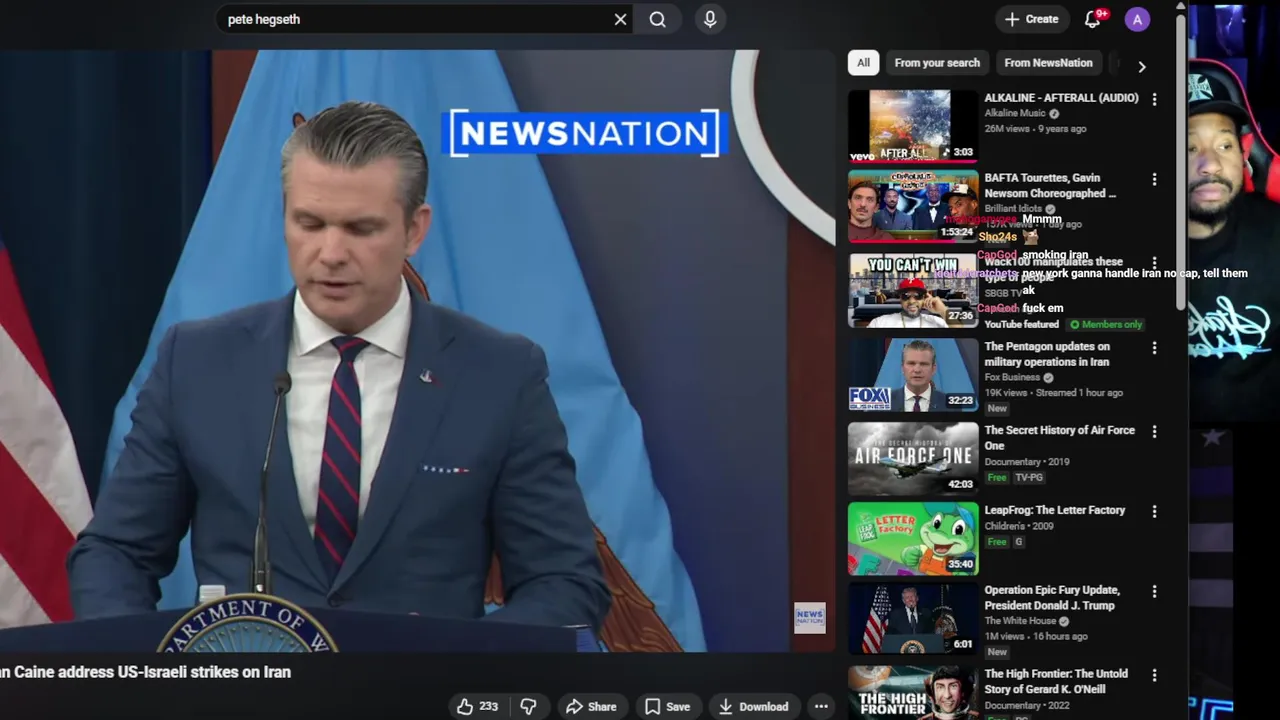Image resolution: width=1280 pixels, height=720 pixels.
Task: Open more actions ellipsis under the video
Action: coord(821,706)
